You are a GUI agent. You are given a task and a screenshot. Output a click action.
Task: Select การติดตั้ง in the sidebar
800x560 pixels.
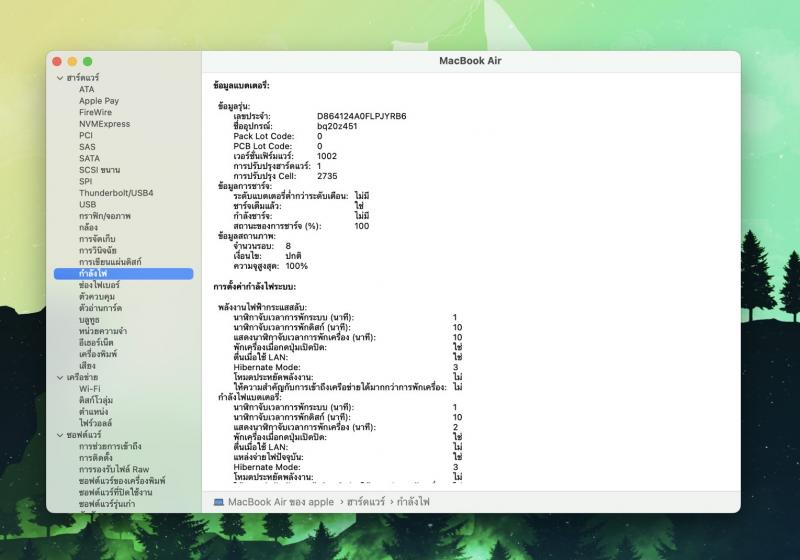pyautogui.click(x=96, y=458)
